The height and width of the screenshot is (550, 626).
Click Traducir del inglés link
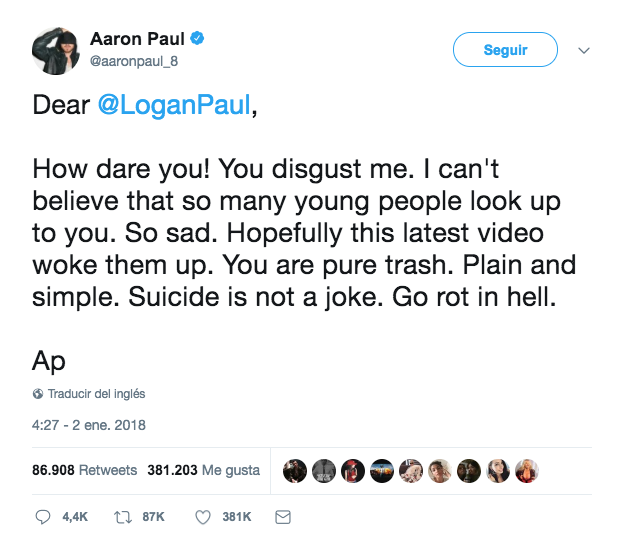click(96, 394)
